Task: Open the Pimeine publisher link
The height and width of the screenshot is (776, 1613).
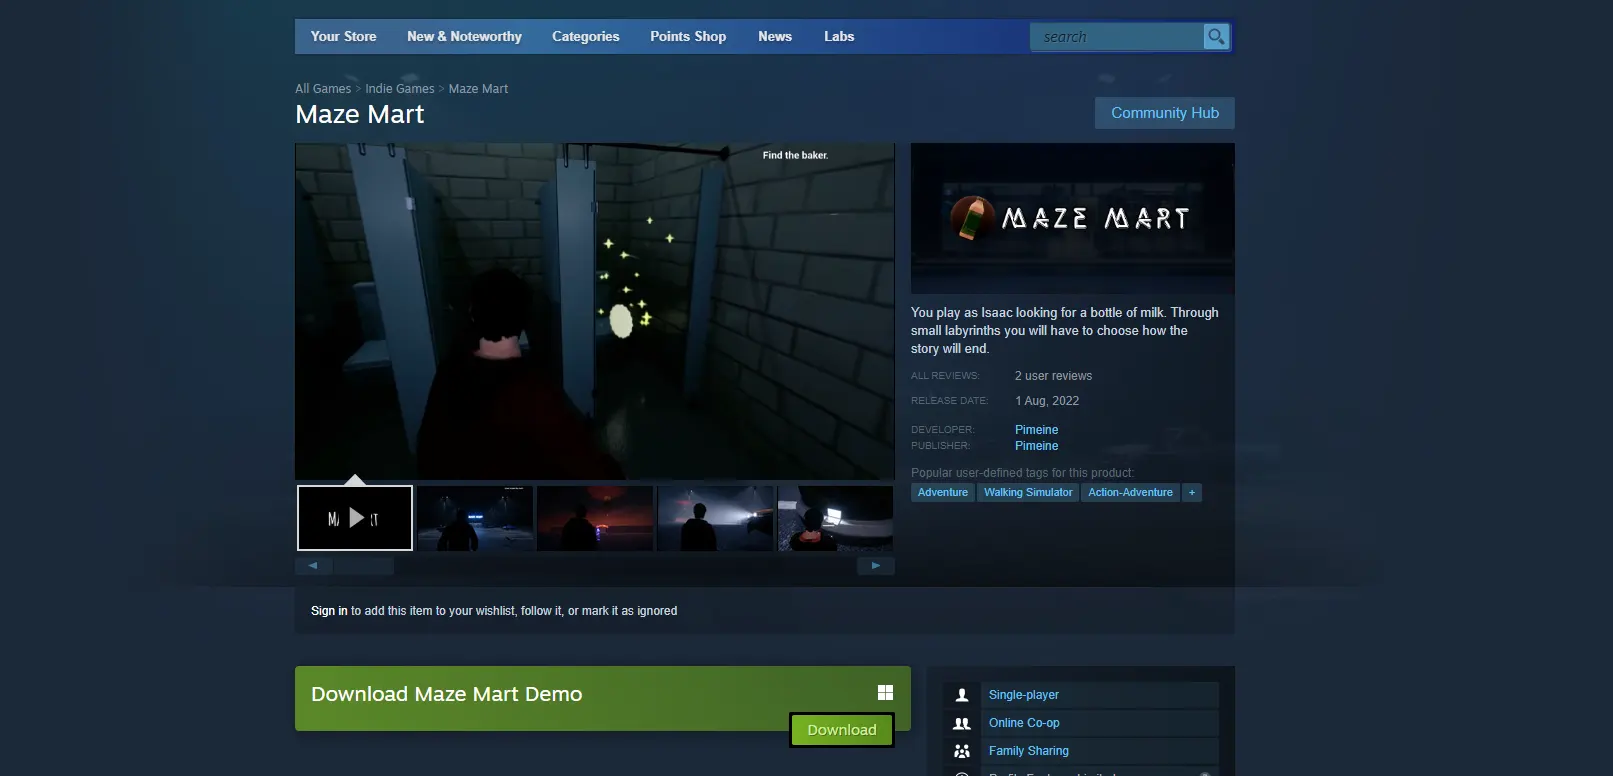Action: (1036, 446)
